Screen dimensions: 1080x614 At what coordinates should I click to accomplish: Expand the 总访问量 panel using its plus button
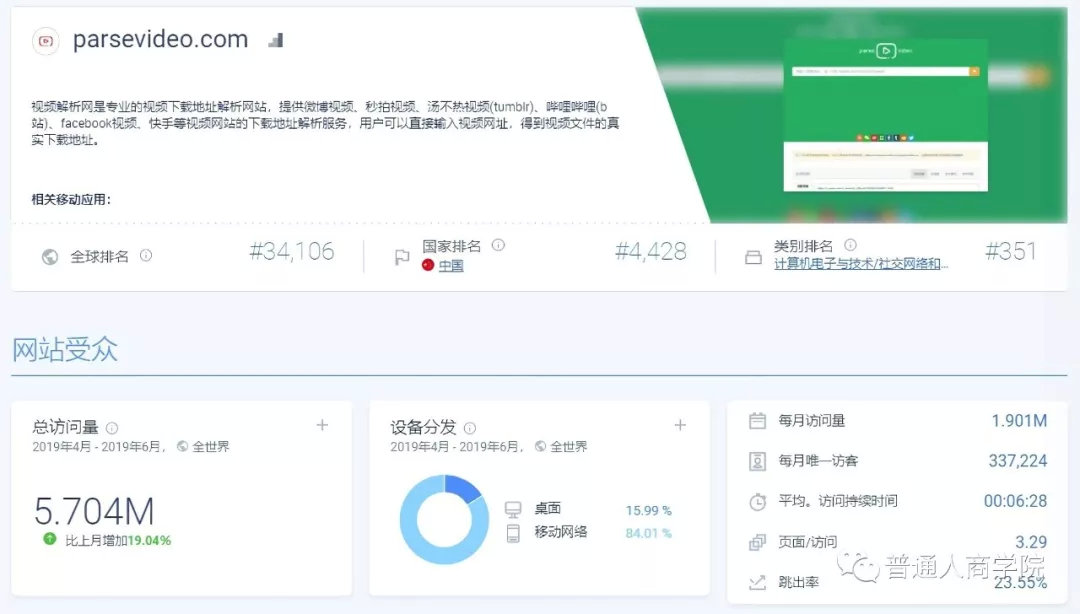(322, 424)
